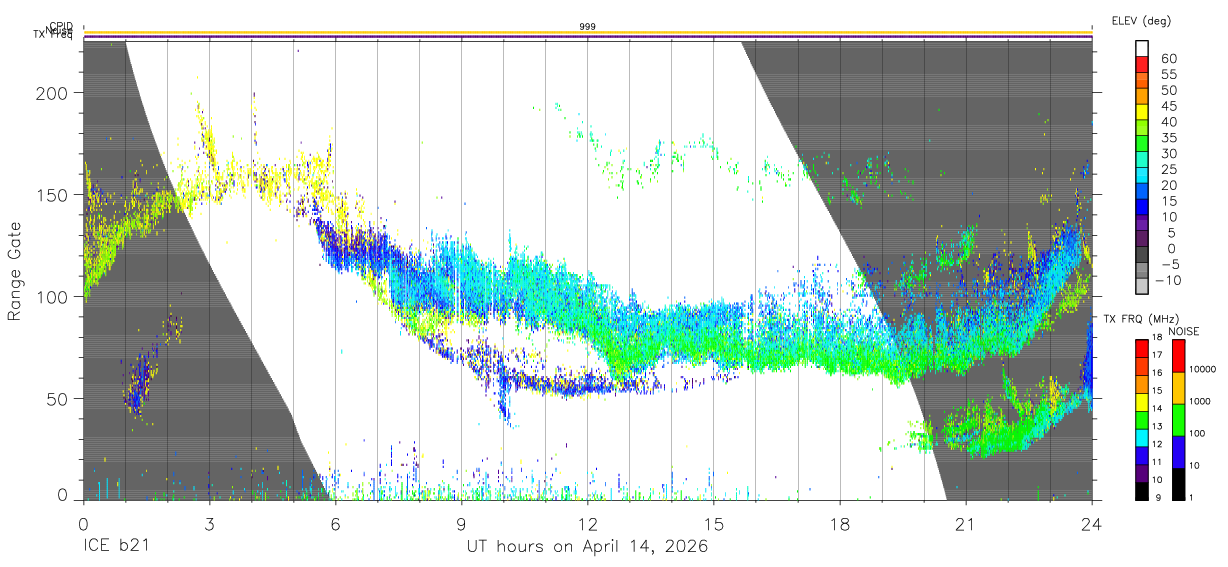Click the '9' tick on UT hours axis
Viewport: 1228px width, 567px height.
461,523
